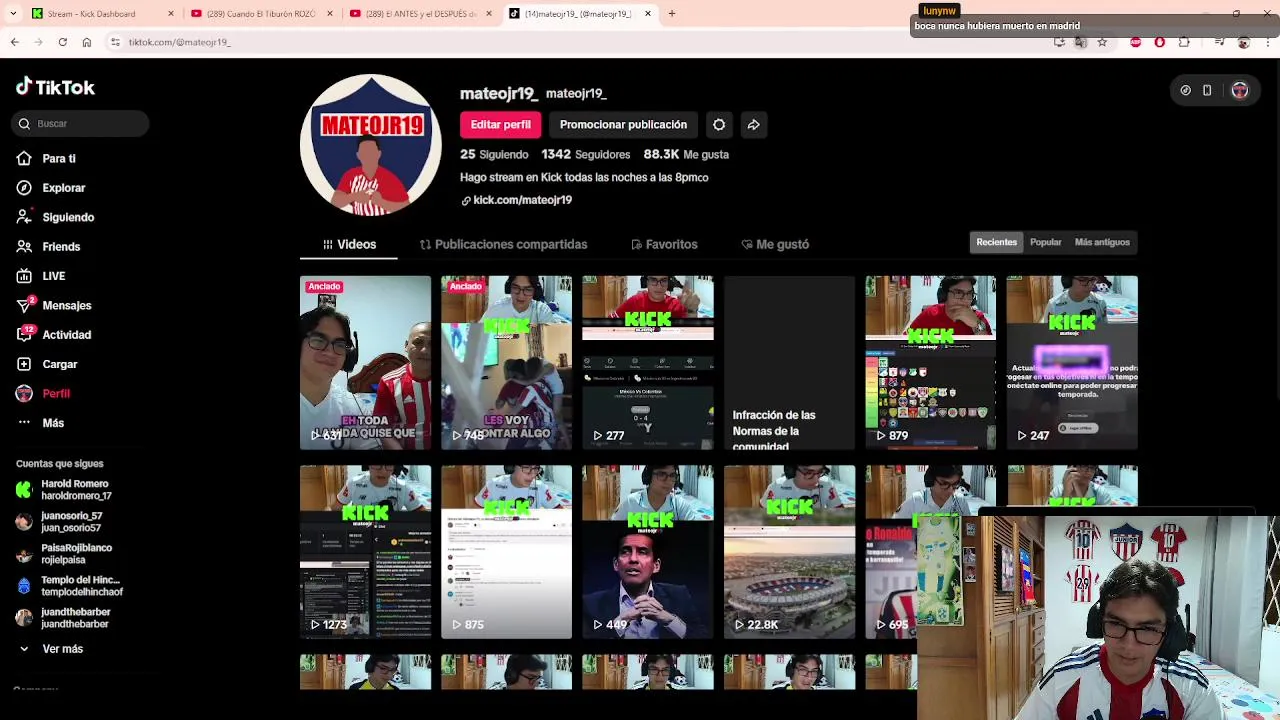The height and width of the screenshot is (720, 1280).
Task: Open a new browser tab
Action: tap(672, 14)
